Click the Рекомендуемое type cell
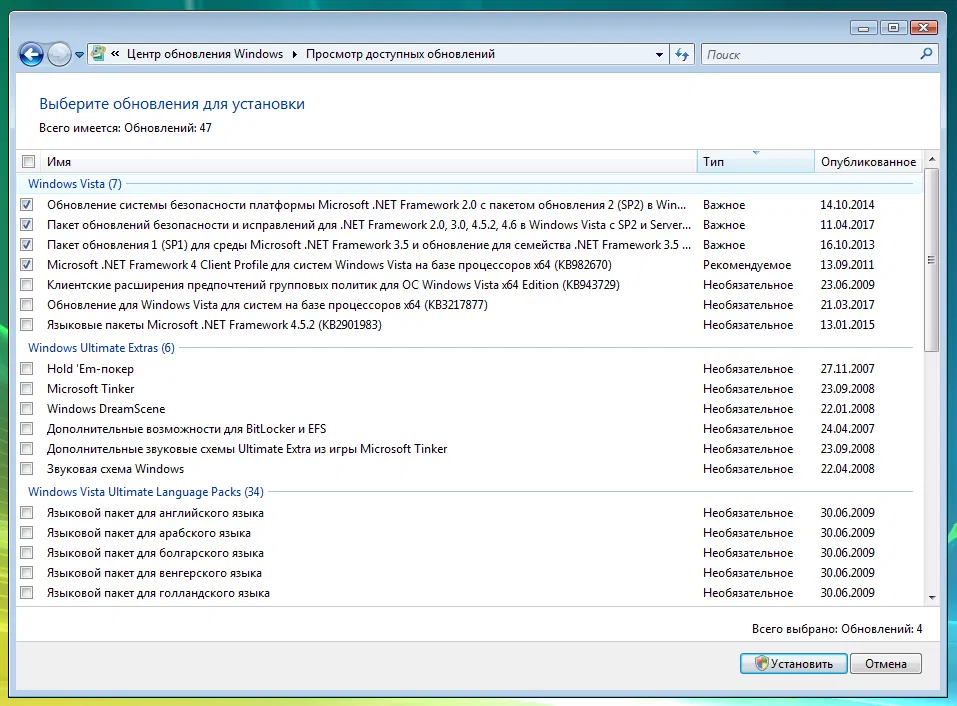This screenshot has height=706, width=957. [747, 265]
